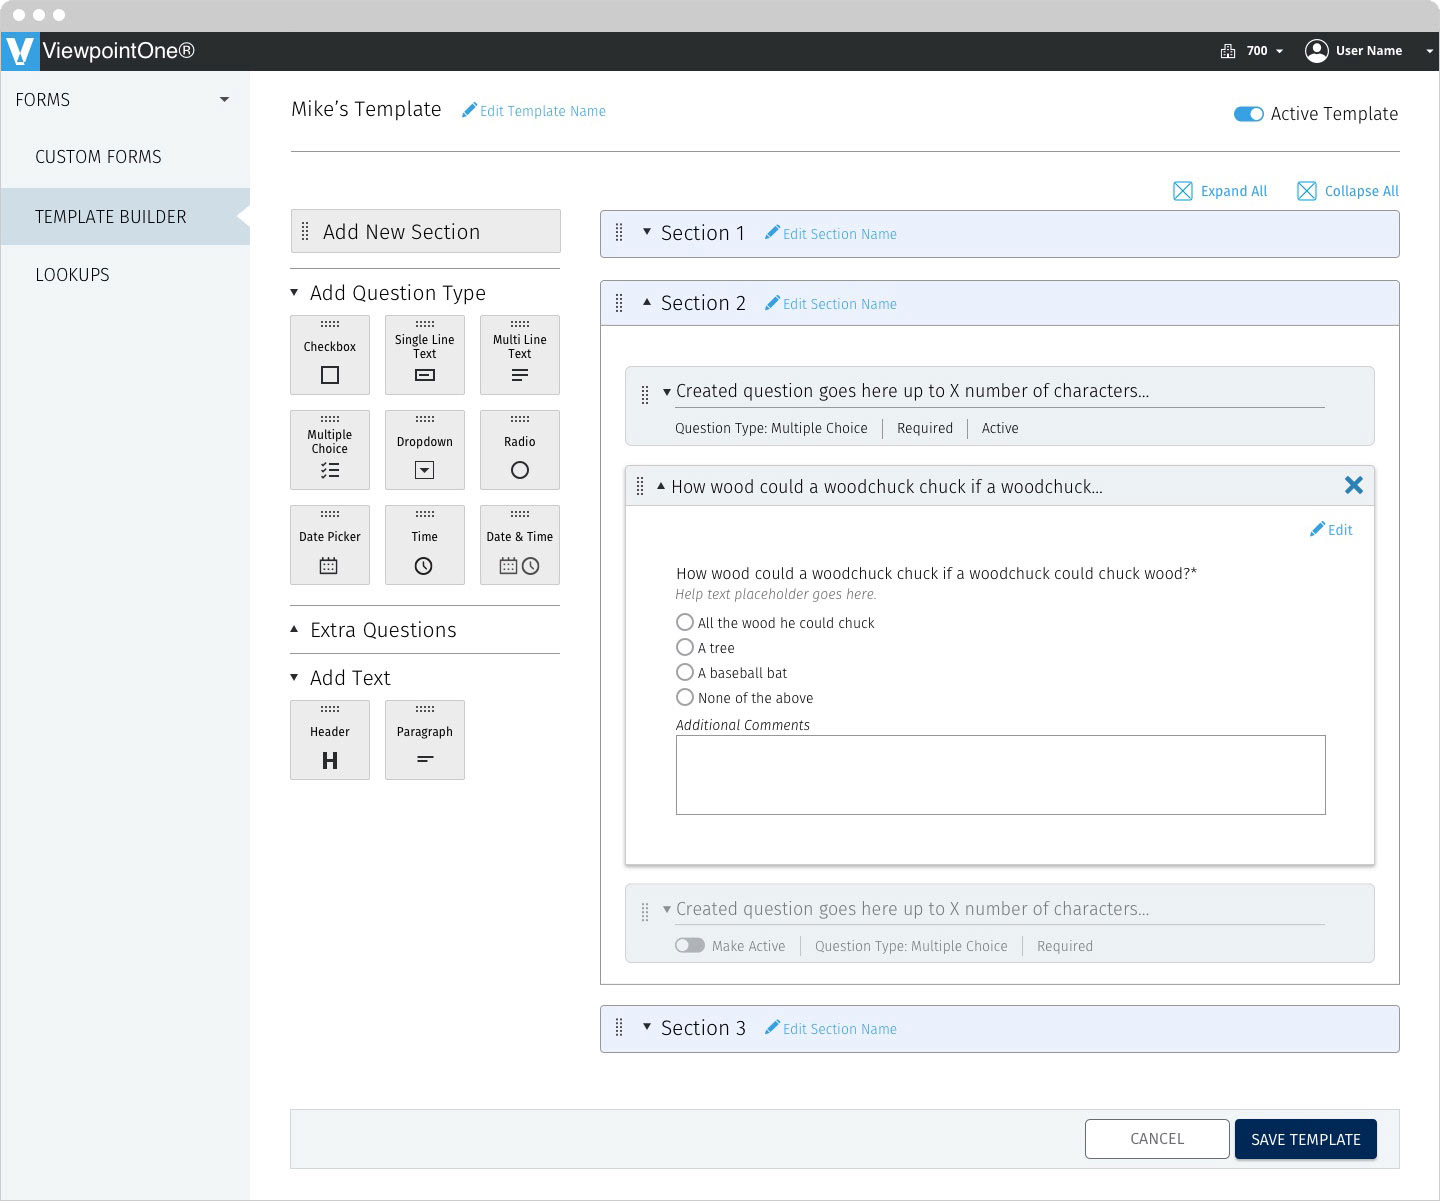Click the Additional Comments text box
The image size is (1440, 1201).
(x=1001, y=775)
